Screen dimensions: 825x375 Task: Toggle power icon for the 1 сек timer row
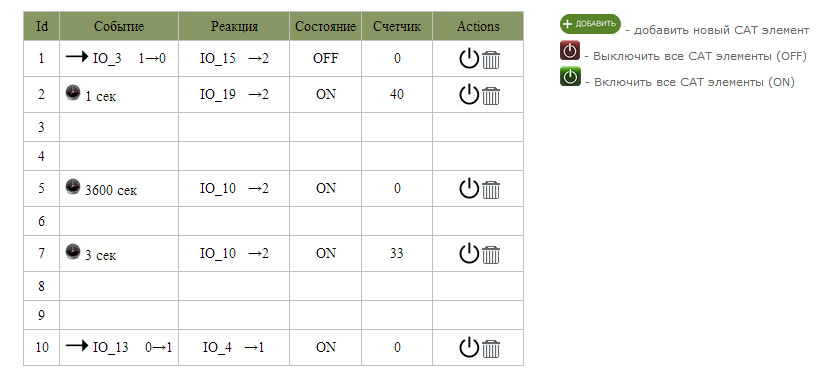pyautogui.click(x=469, y=95)
